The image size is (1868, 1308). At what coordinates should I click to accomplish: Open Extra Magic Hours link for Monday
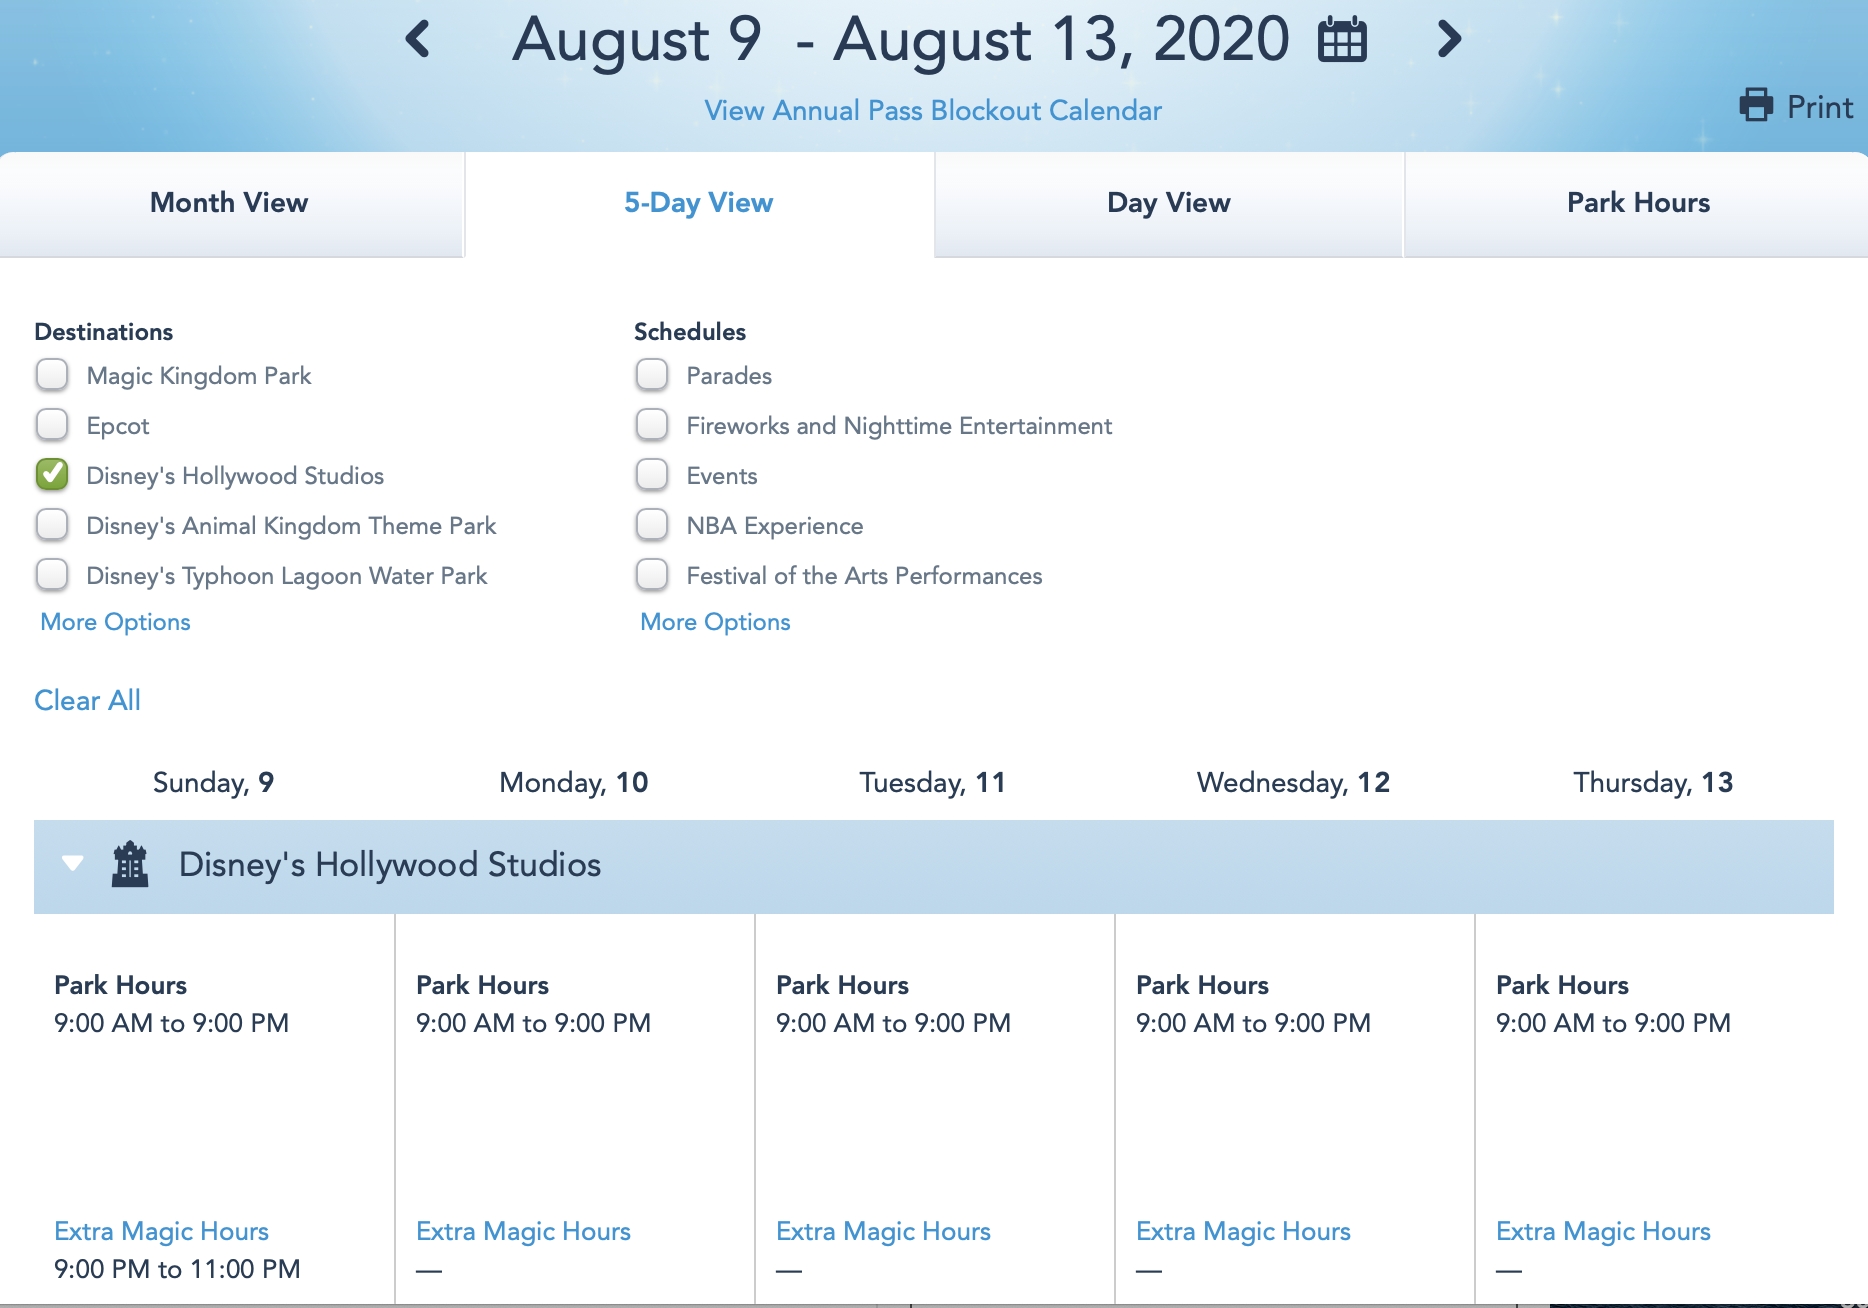click(x=523, y=1231)
